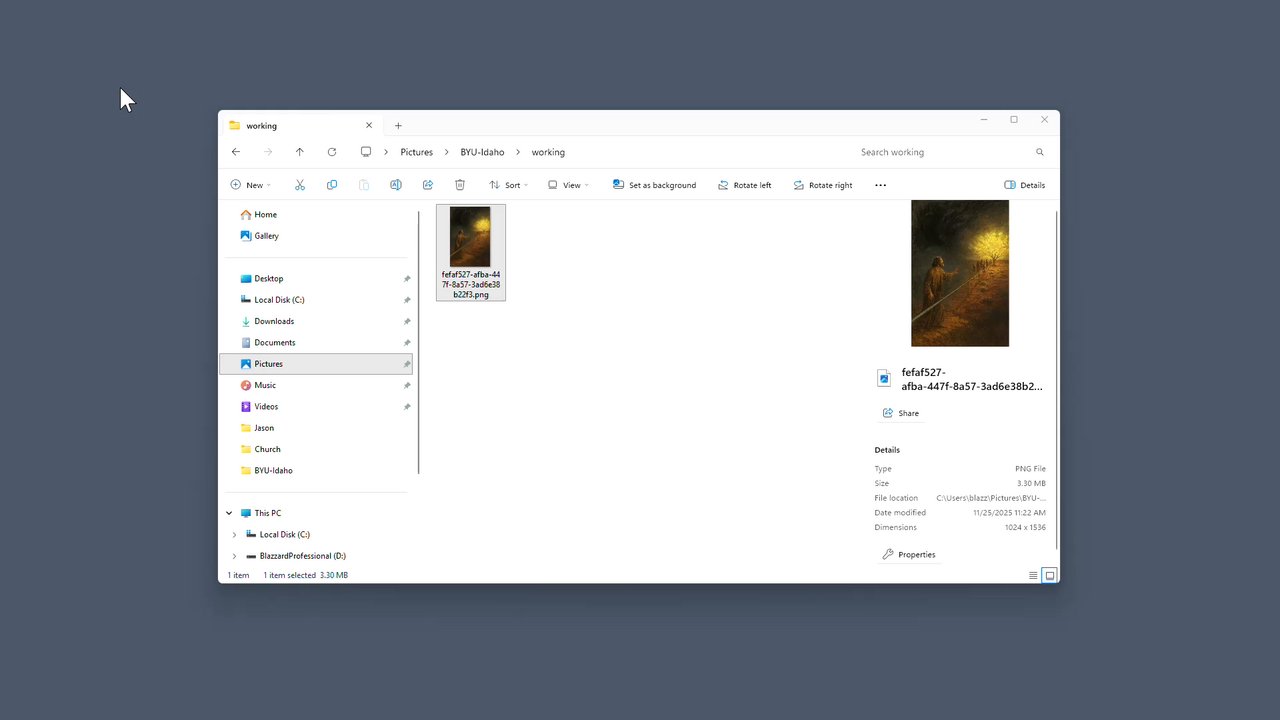1280x720 pixels.
Task: Click the Share icon in toolbar
Action: (428, 185)
